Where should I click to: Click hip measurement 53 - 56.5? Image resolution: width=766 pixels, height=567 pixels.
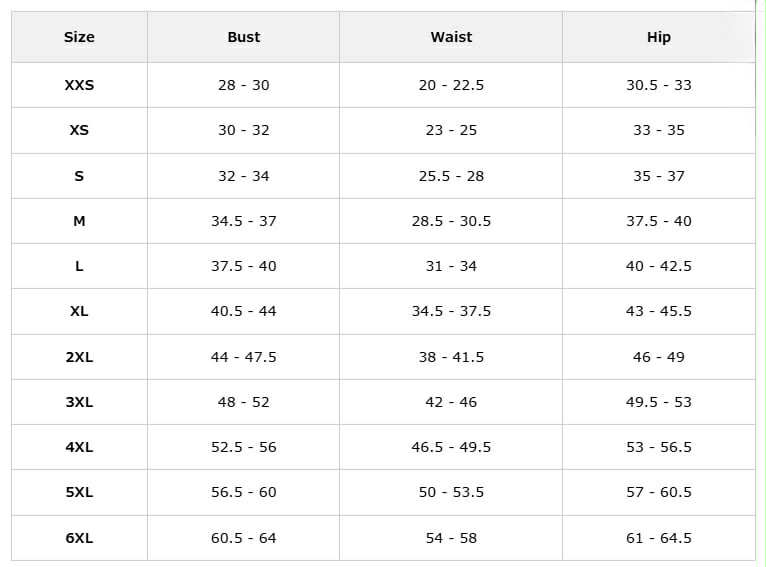coord(658,447)
